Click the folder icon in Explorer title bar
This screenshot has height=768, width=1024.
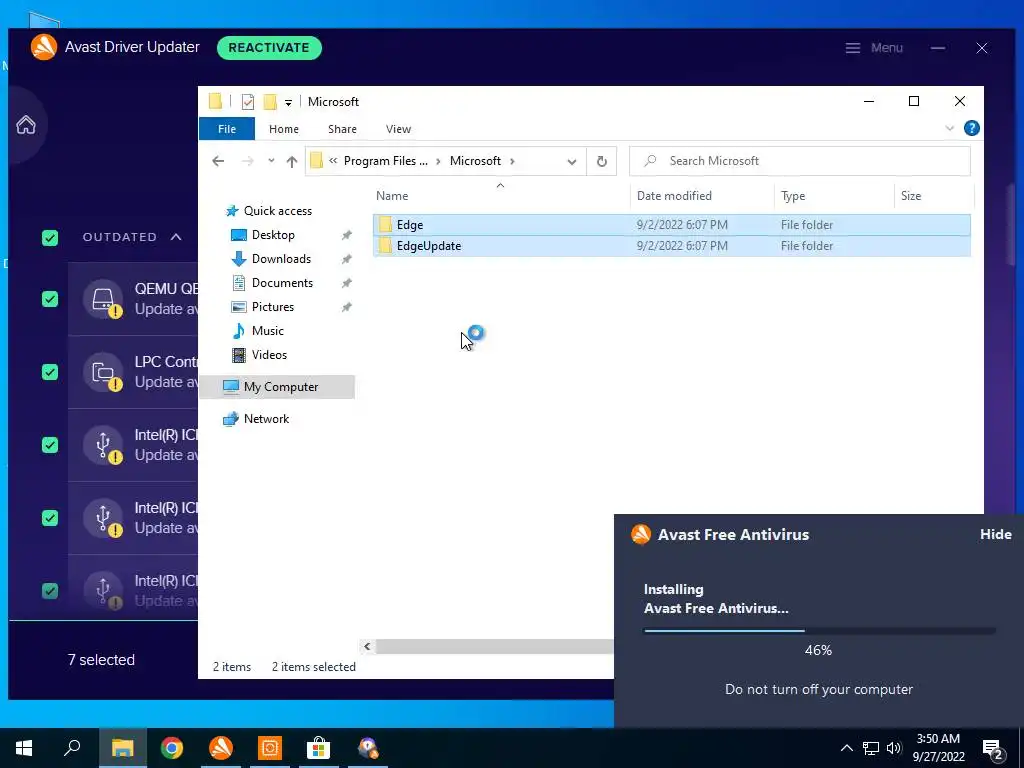[216, 101]
